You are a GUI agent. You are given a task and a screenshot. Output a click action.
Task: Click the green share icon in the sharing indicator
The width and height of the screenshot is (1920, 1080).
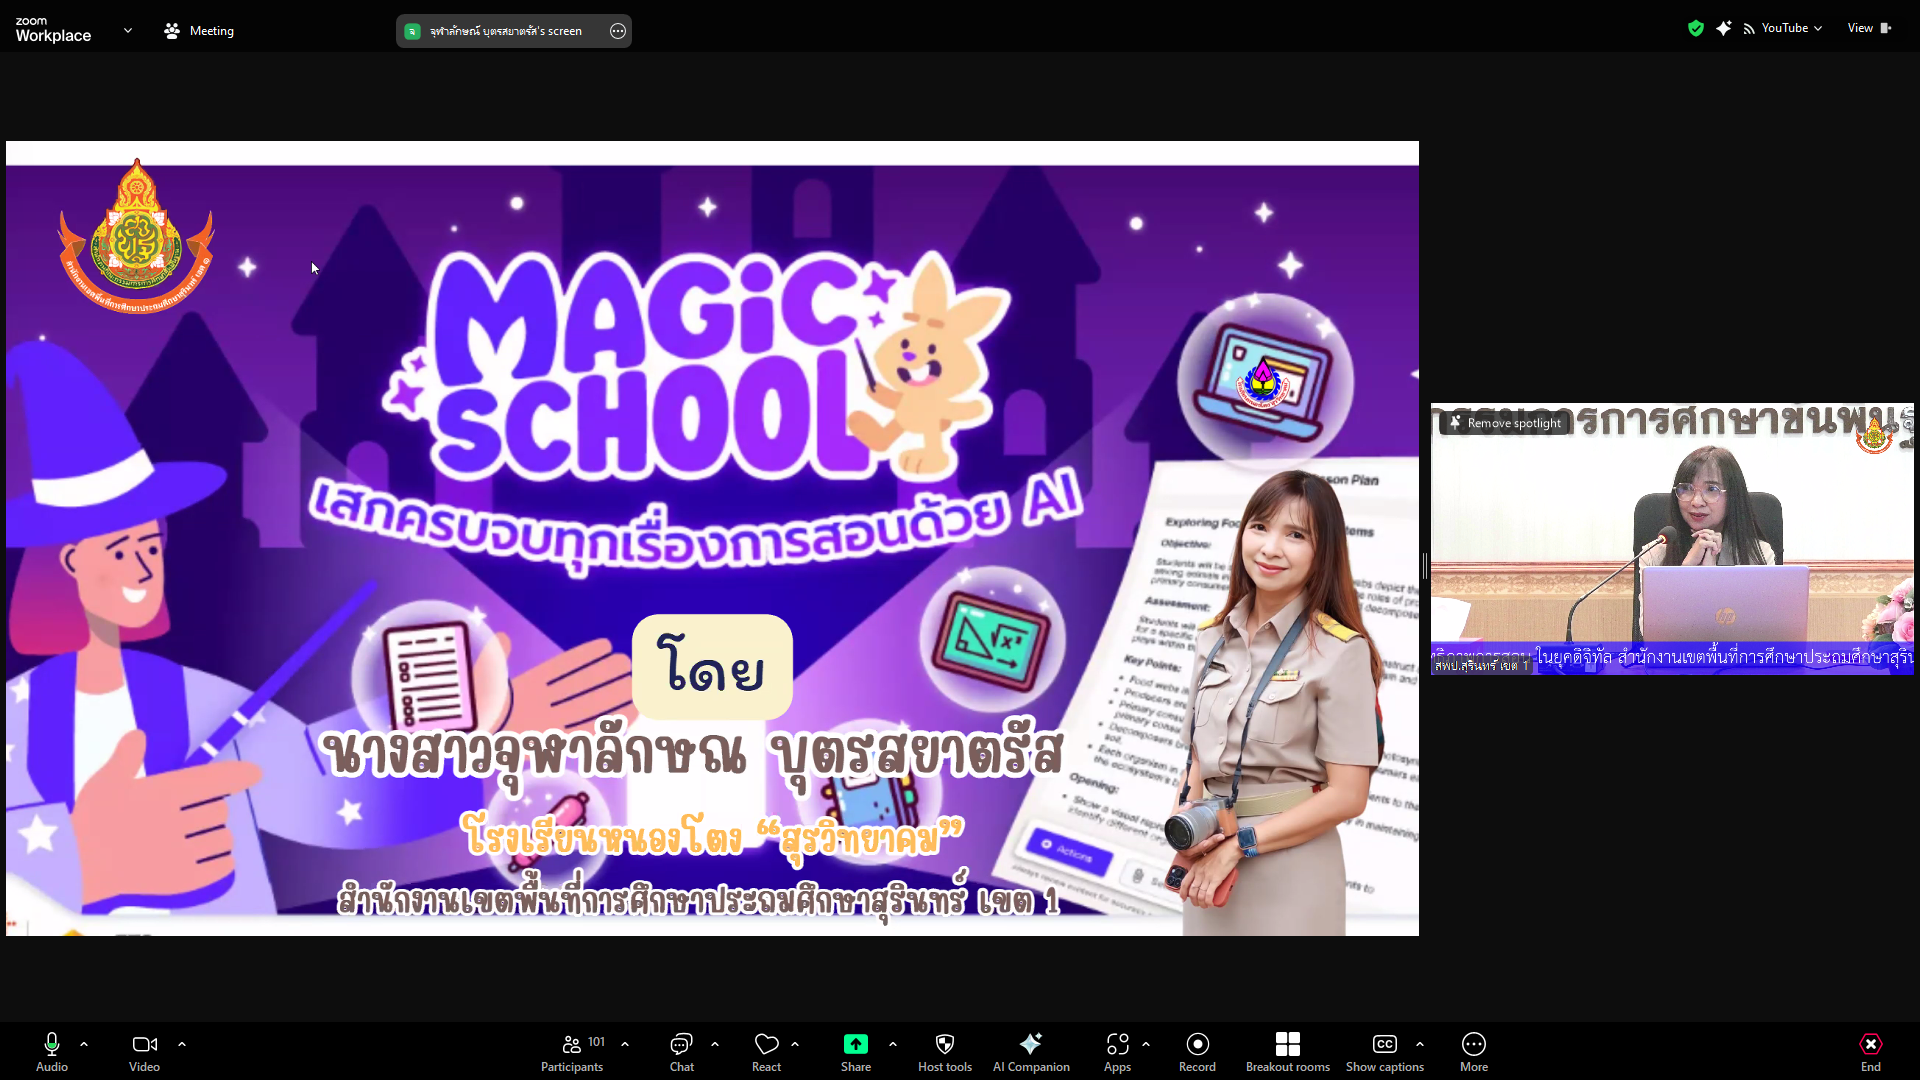412,31
